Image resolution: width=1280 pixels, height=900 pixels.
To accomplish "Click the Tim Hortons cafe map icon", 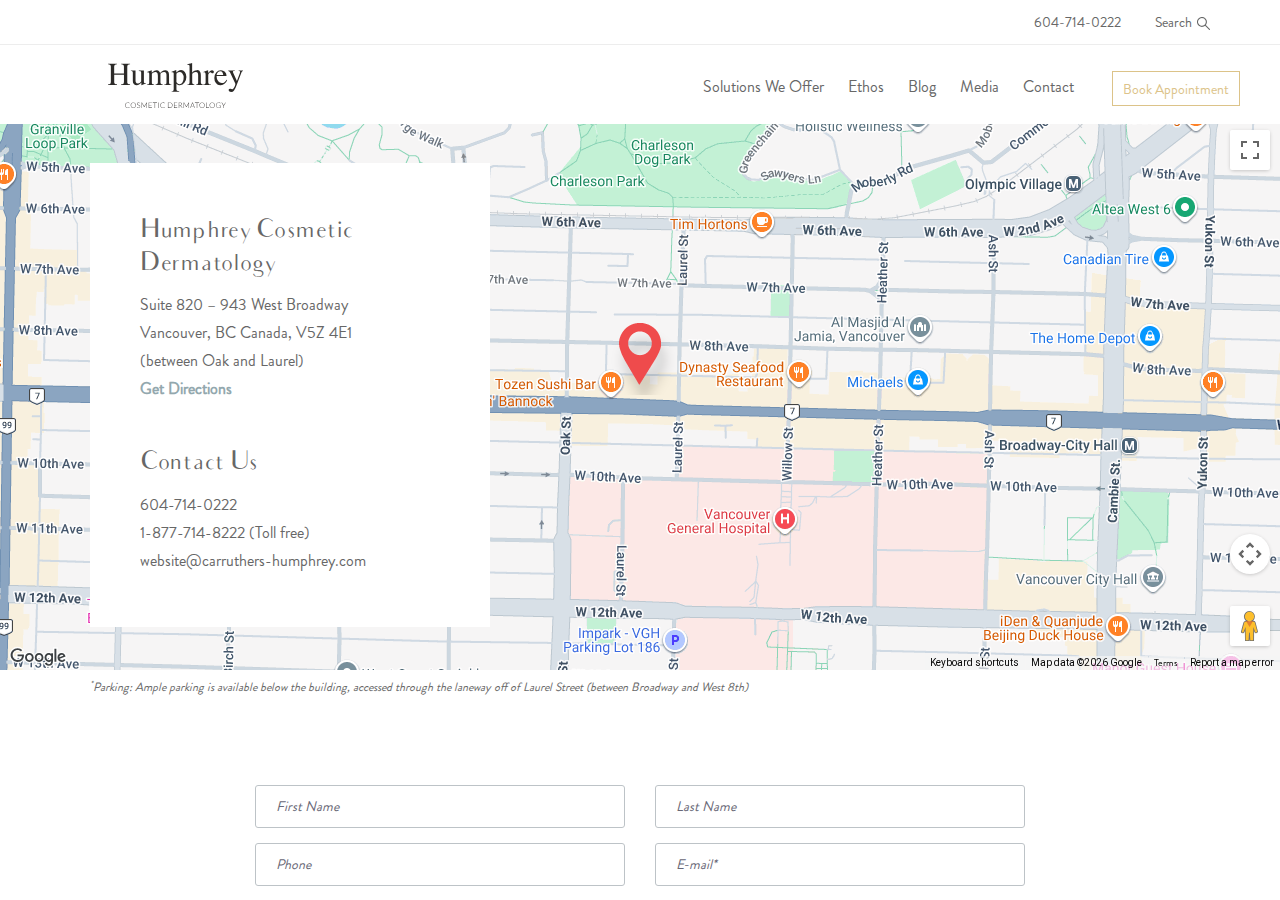I will [762, 222].
